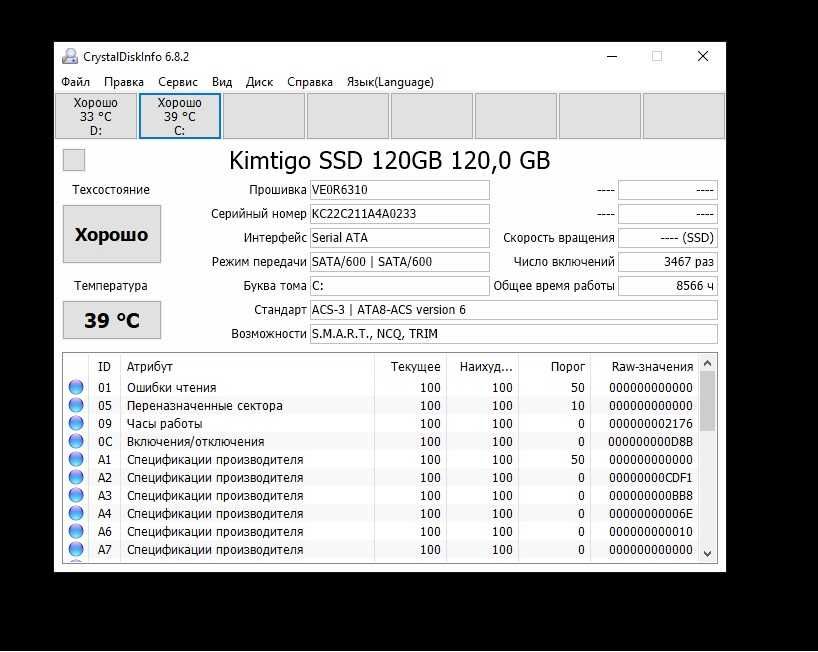Click the Raw-значения column header
818x652 pixels.
point(645,367)
